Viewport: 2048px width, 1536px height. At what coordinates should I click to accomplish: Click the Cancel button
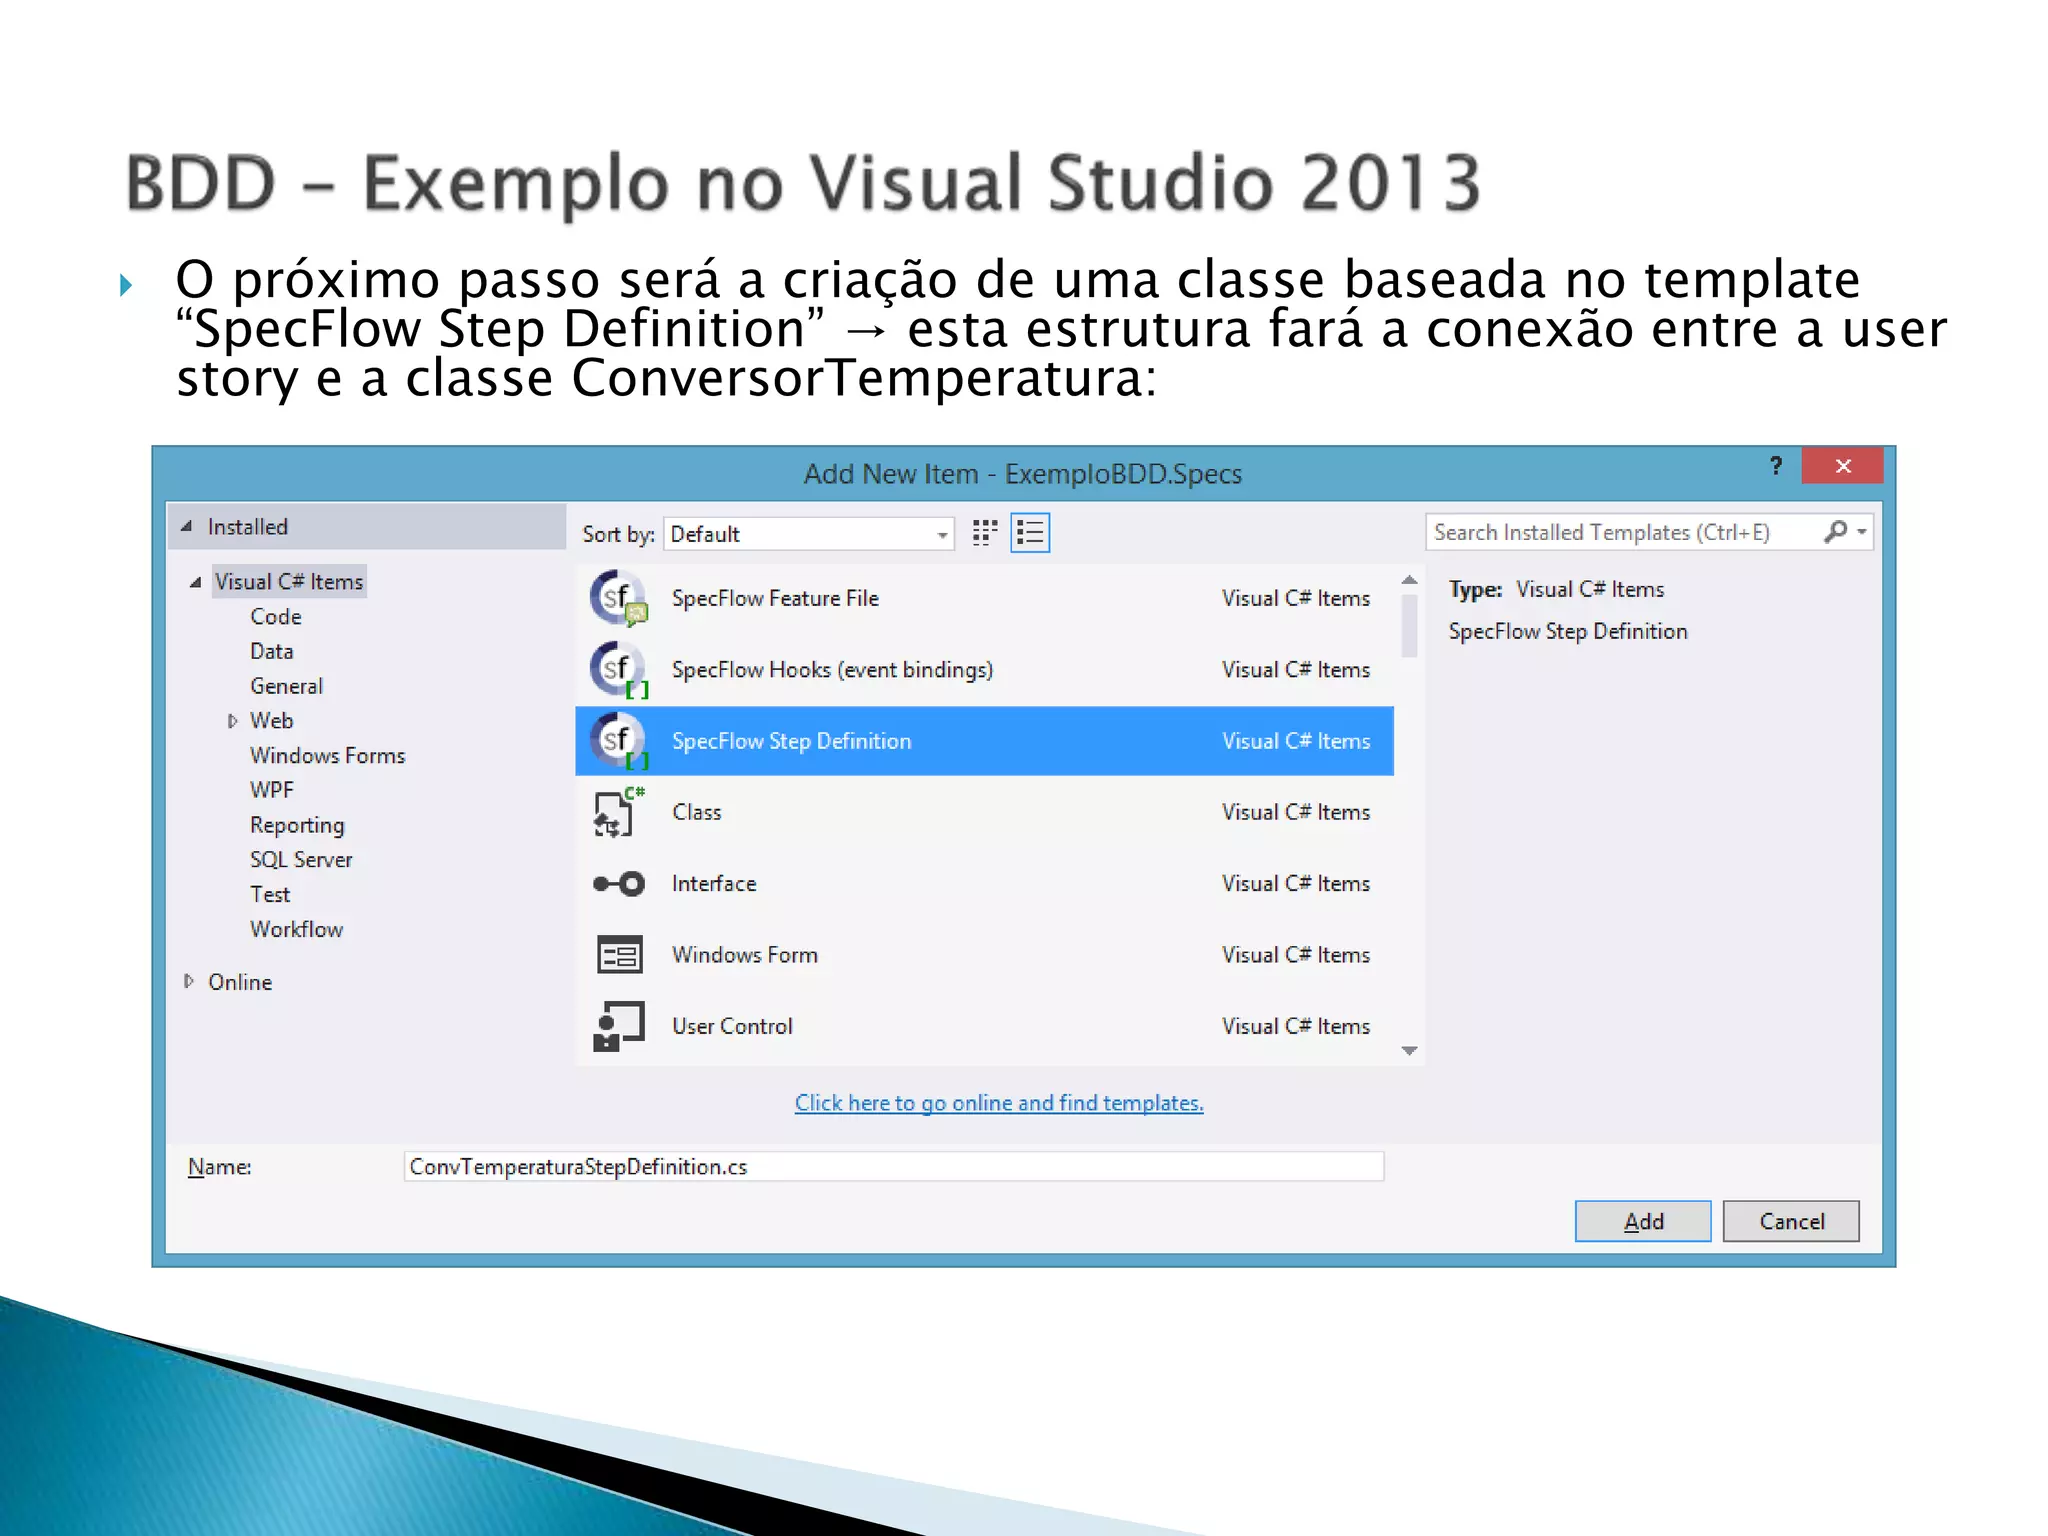[x=1791, y=1221]
